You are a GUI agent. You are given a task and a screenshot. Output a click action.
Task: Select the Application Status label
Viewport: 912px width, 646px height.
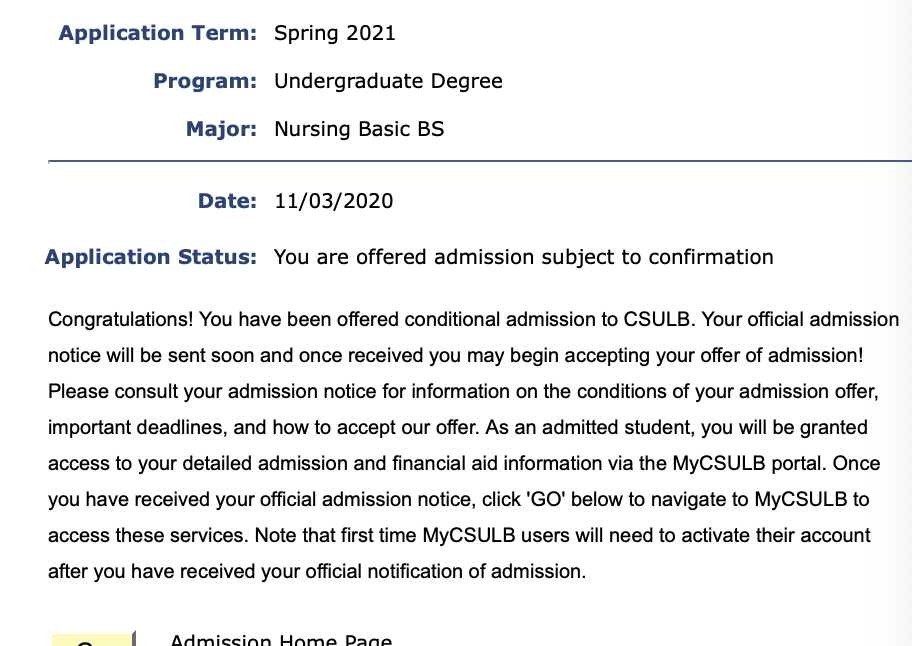point(151,257)
